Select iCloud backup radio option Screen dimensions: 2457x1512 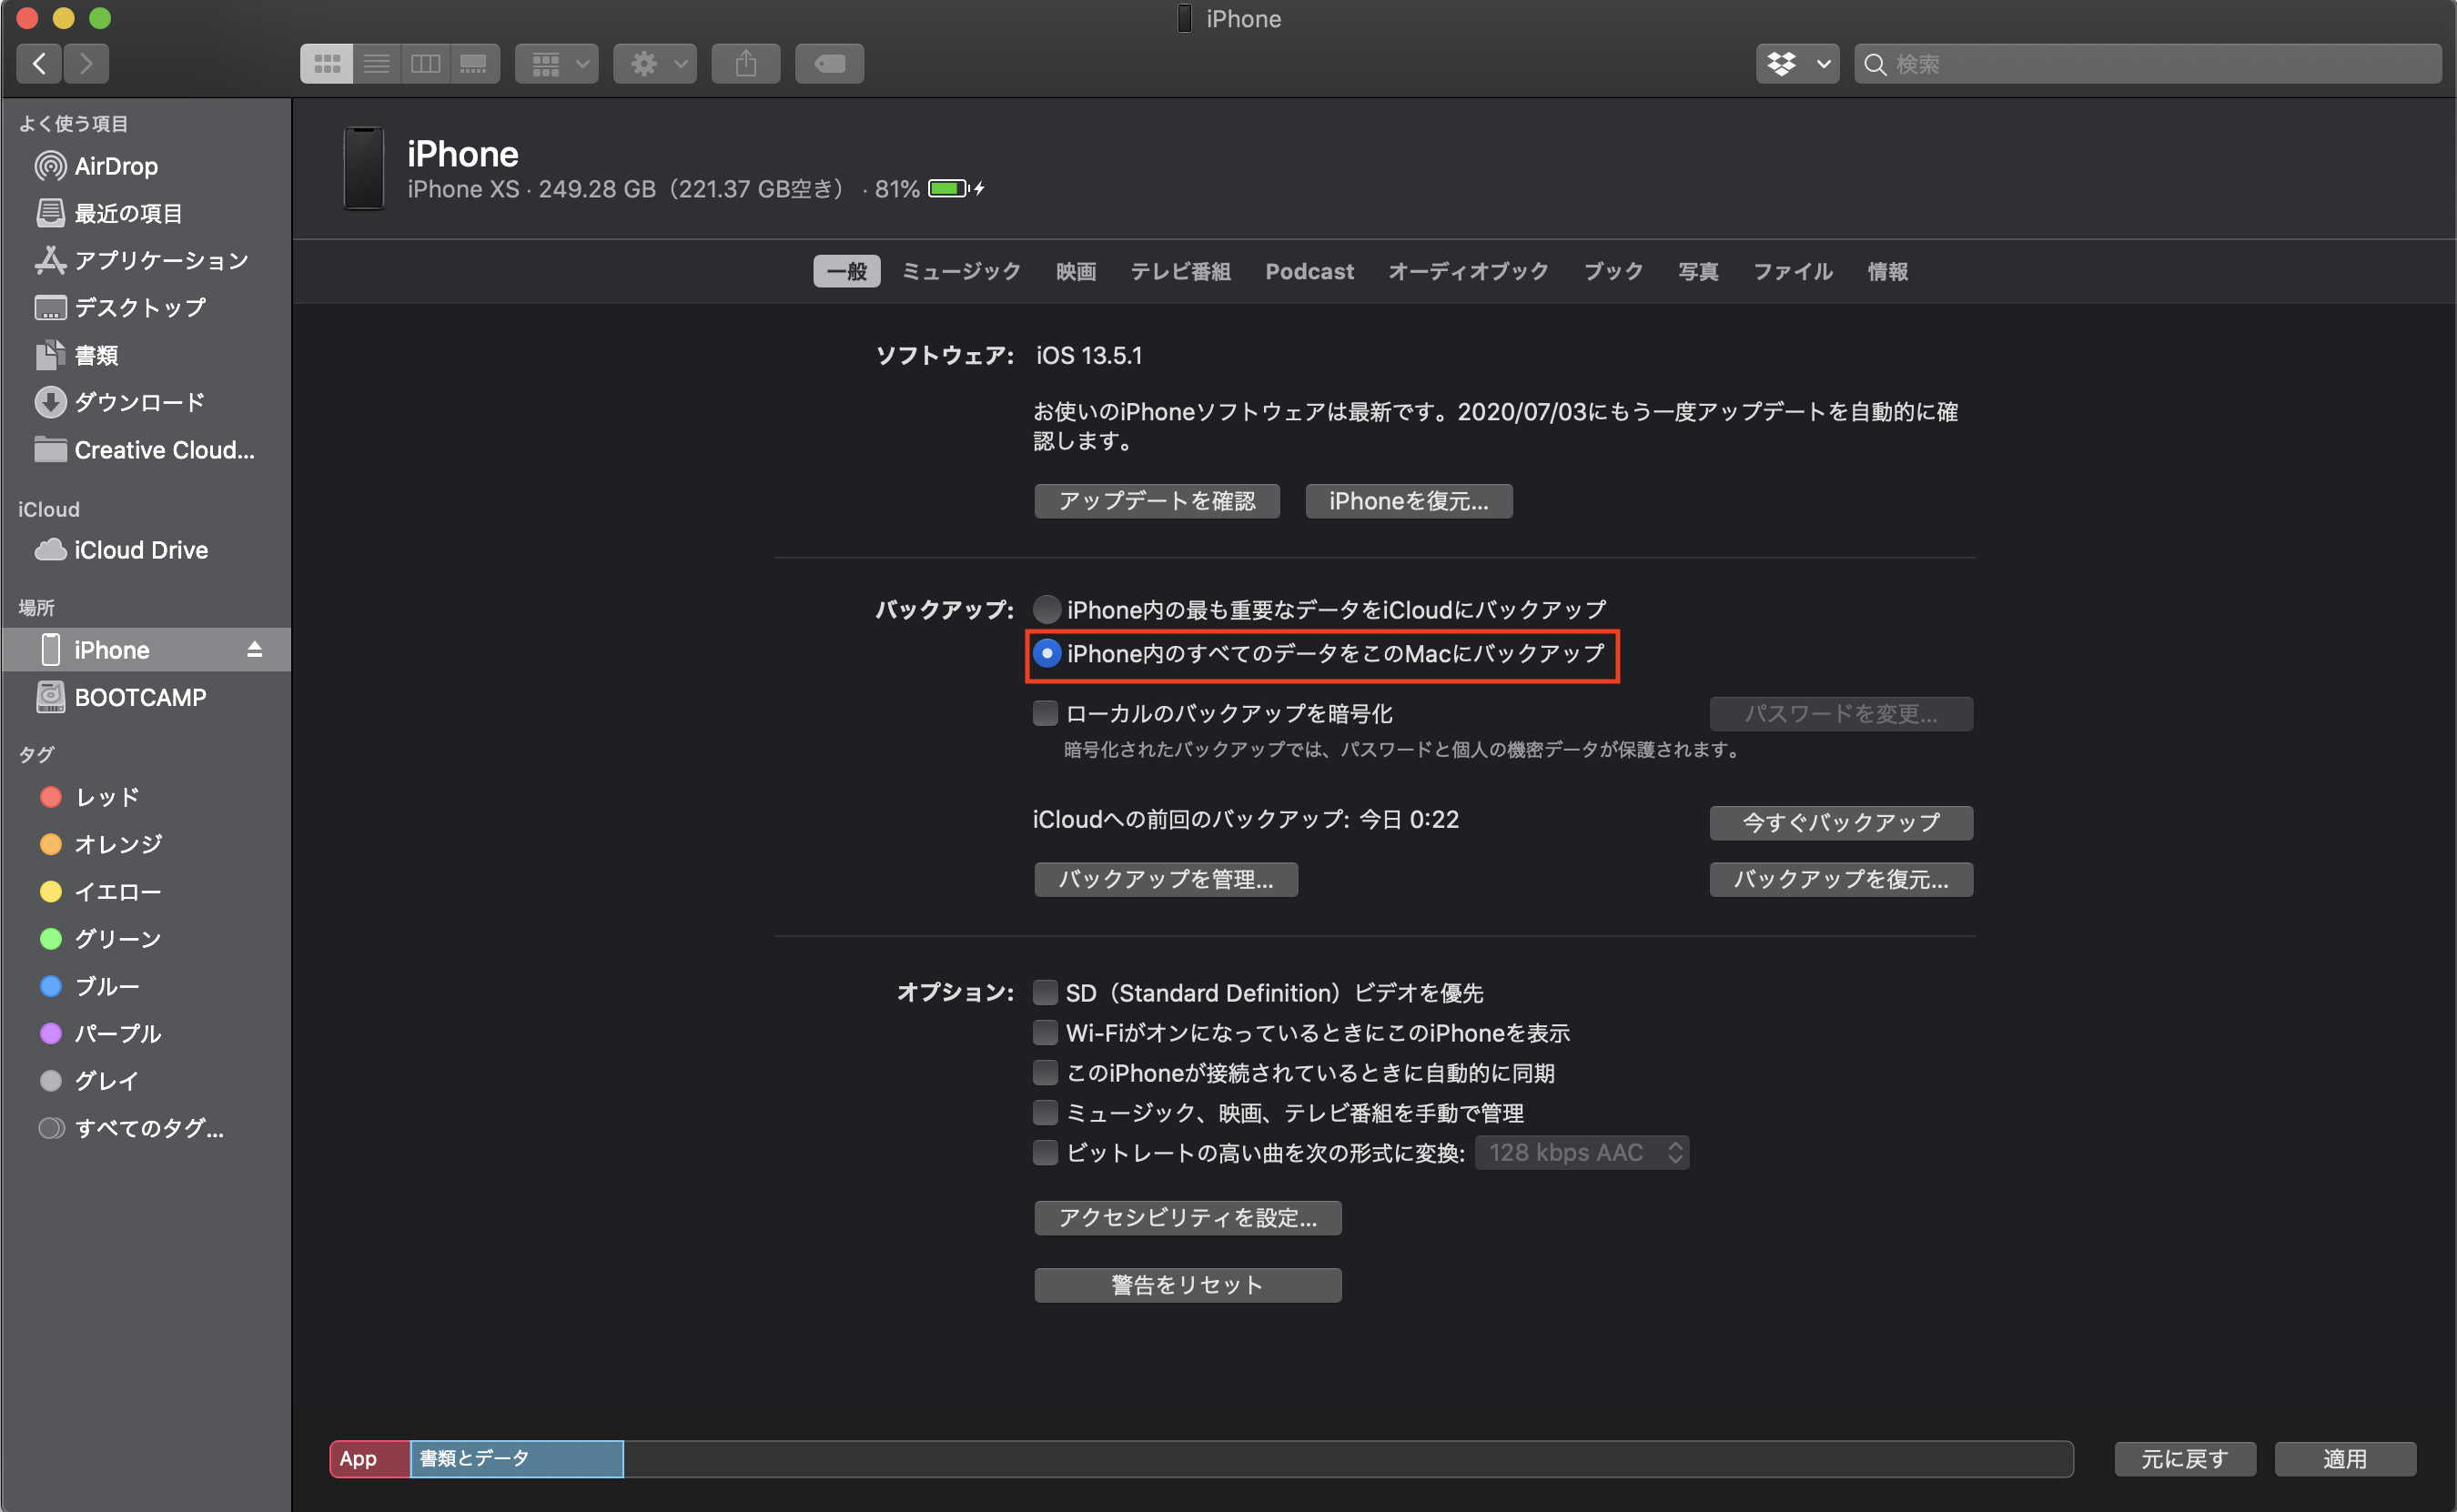1047,609
